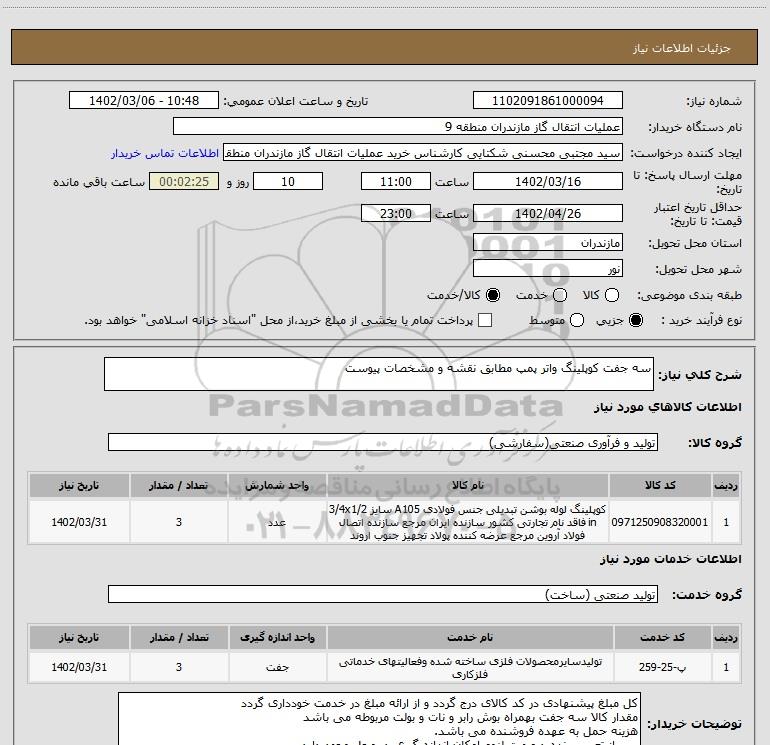Toggle the اسناد خزانه اسلامی payment checkbox
The width and height of the screenshot is (770, 745).
pos(485,321)
